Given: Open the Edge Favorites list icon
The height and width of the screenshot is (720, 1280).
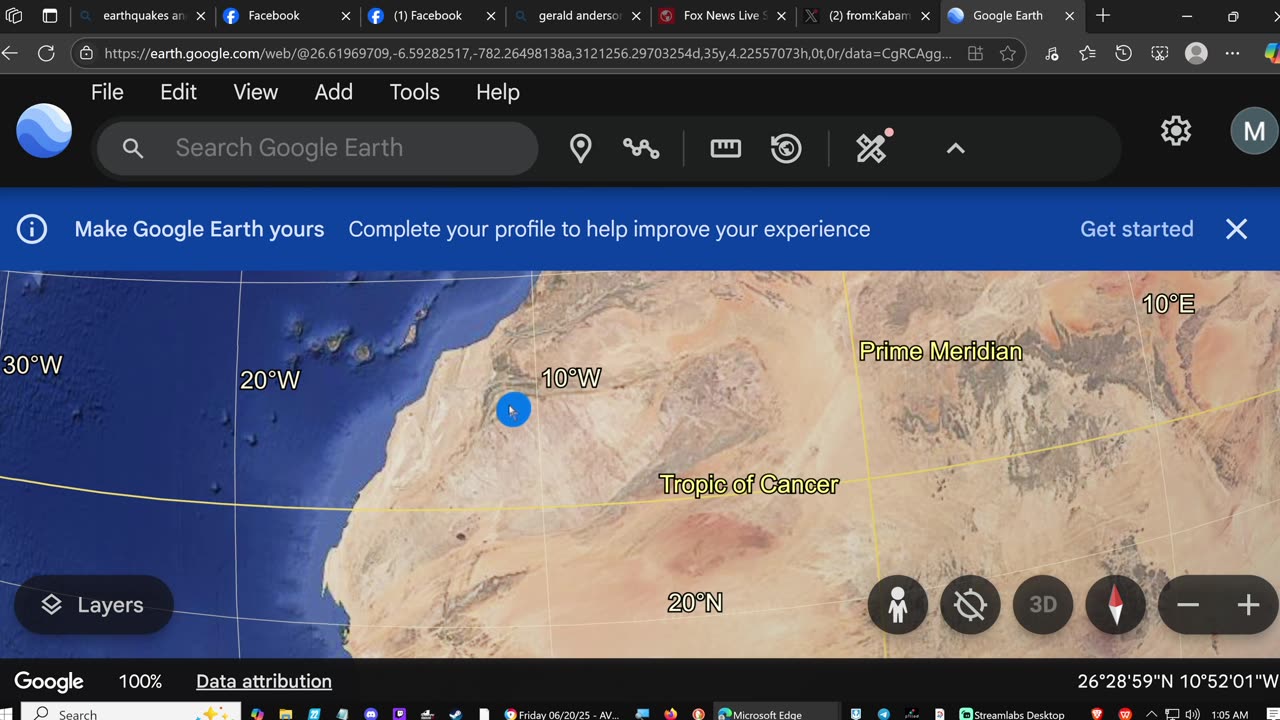Looking at the screenshot, I should (1088, 54).
